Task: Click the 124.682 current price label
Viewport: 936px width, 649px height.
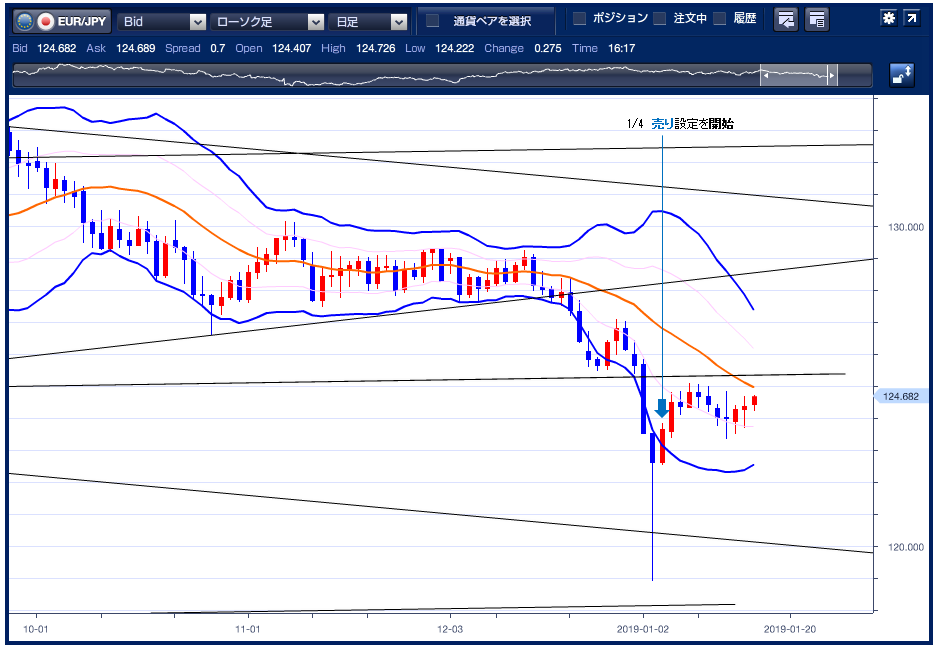Action: point(901,396)
